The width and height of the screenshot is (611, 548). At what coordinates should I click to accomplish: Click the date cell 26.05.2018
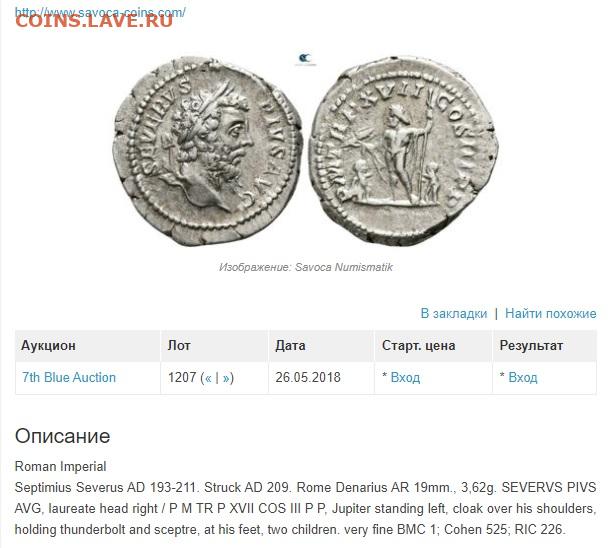(x=308, y=377)
